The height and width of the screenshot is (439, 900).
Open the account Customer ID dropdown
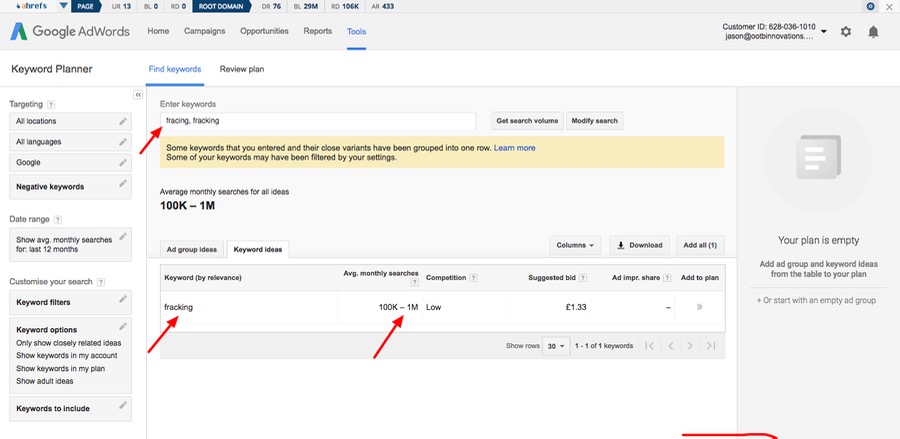pyautogui.click(x=824, y=32)
